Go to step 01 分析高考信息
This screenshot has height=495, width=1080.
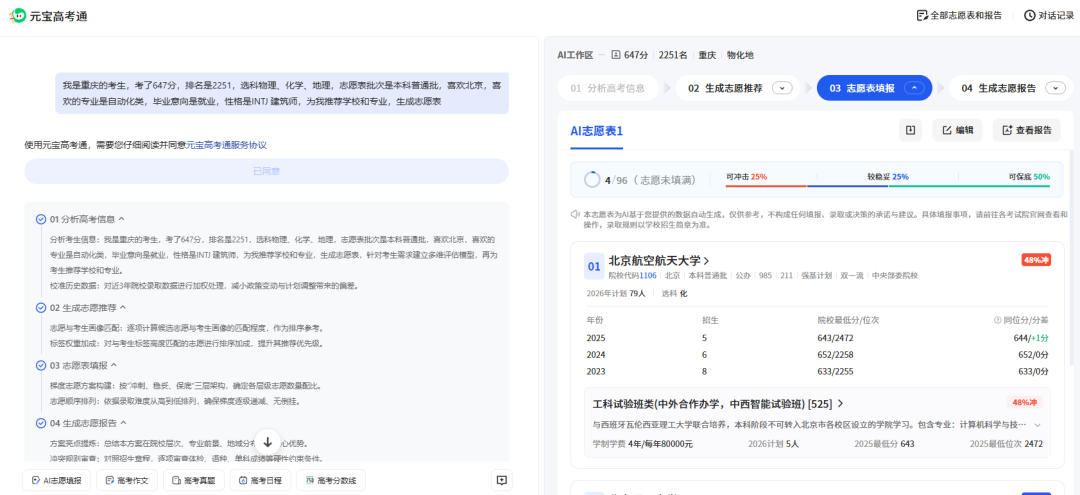(x=607, y=88)
